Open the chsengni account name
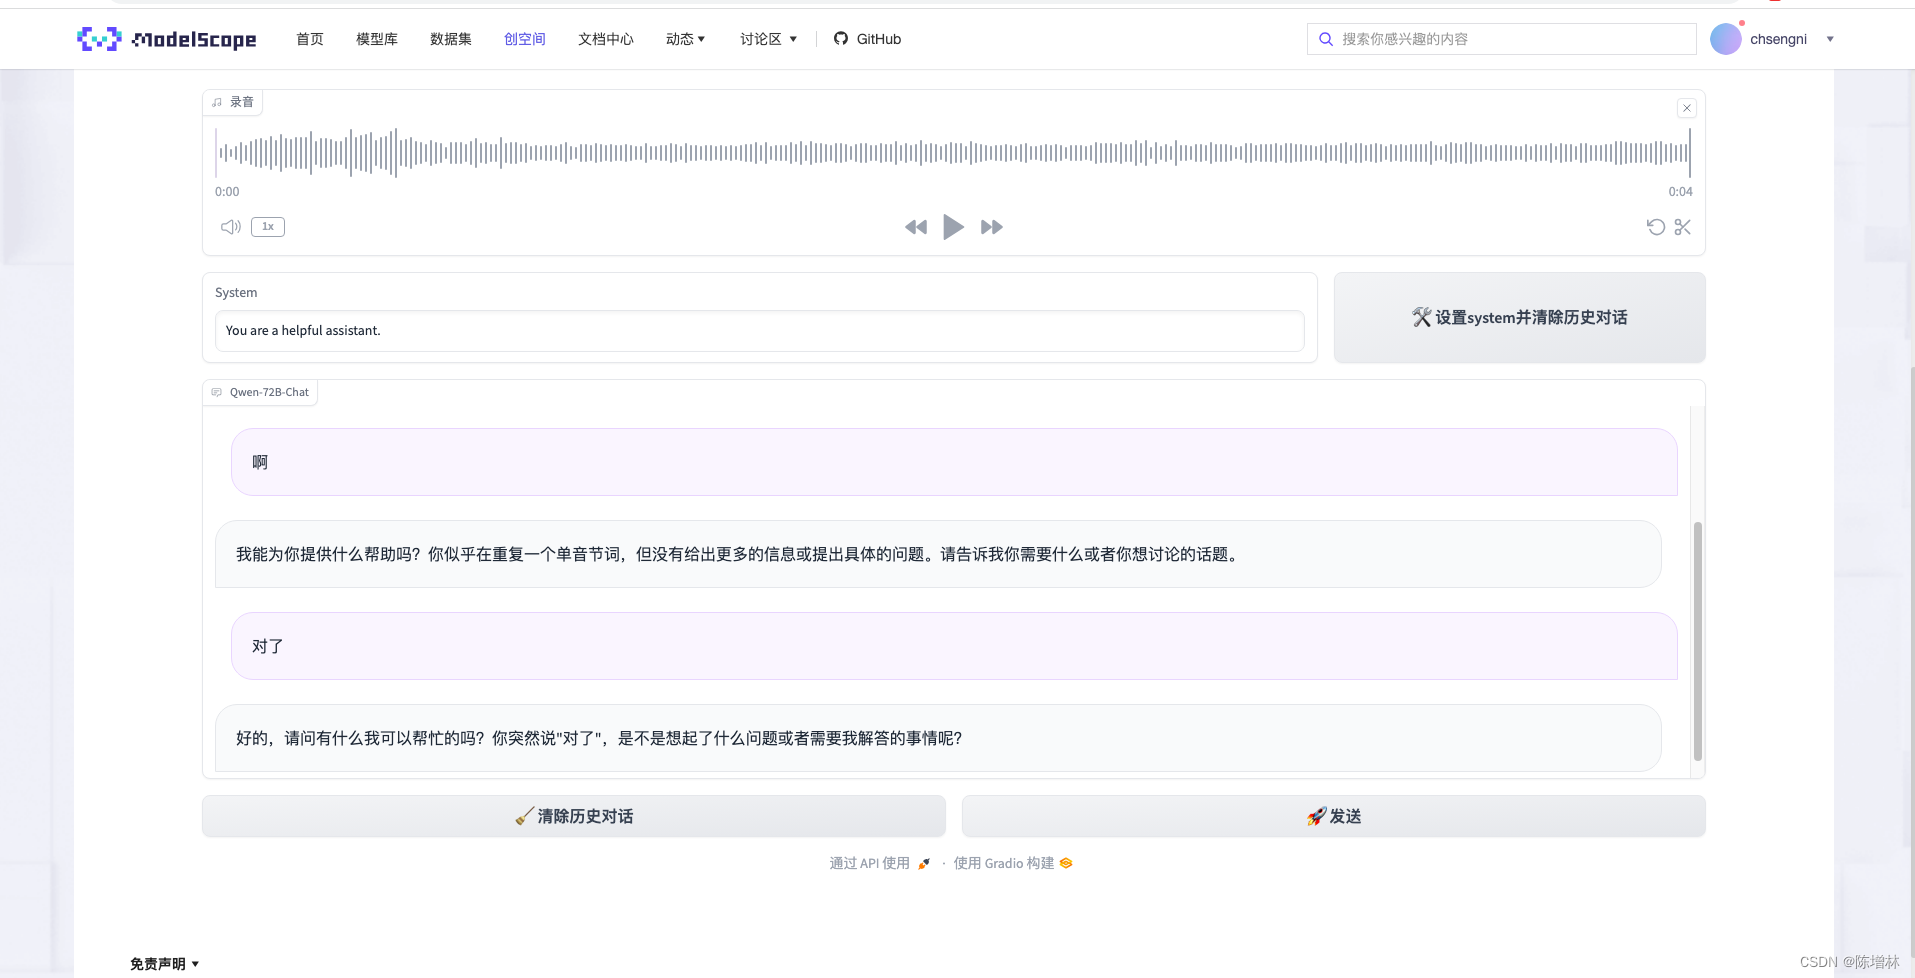The height and width of the screenshot is (978, 1915). click(1778, 39)
